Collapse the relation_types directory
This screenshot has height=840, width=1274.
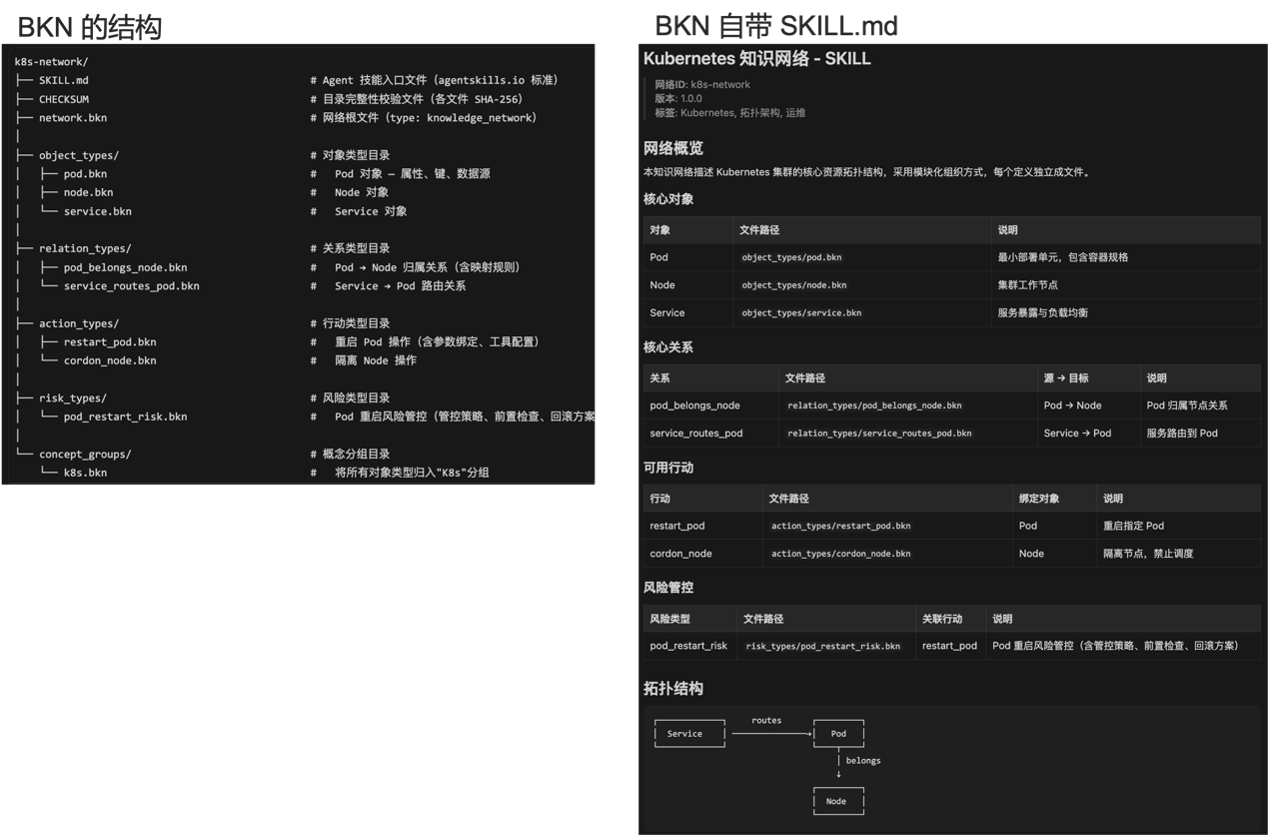[x=84, y=248]
